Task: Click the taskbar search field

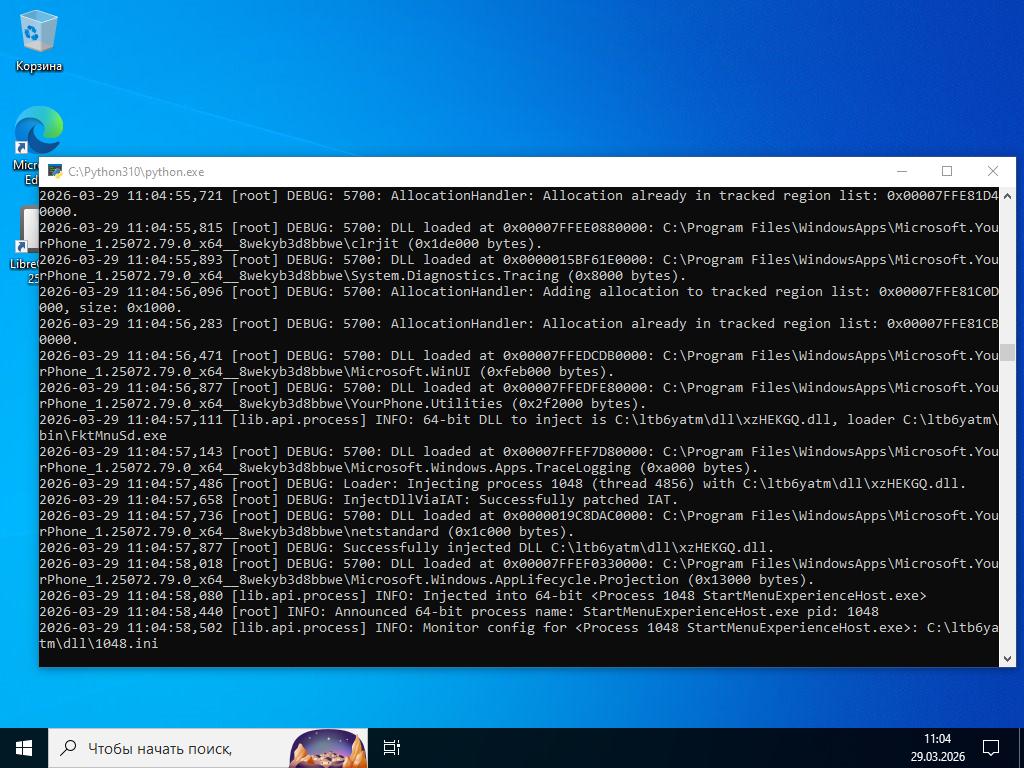Action: [x=170, y=747]
